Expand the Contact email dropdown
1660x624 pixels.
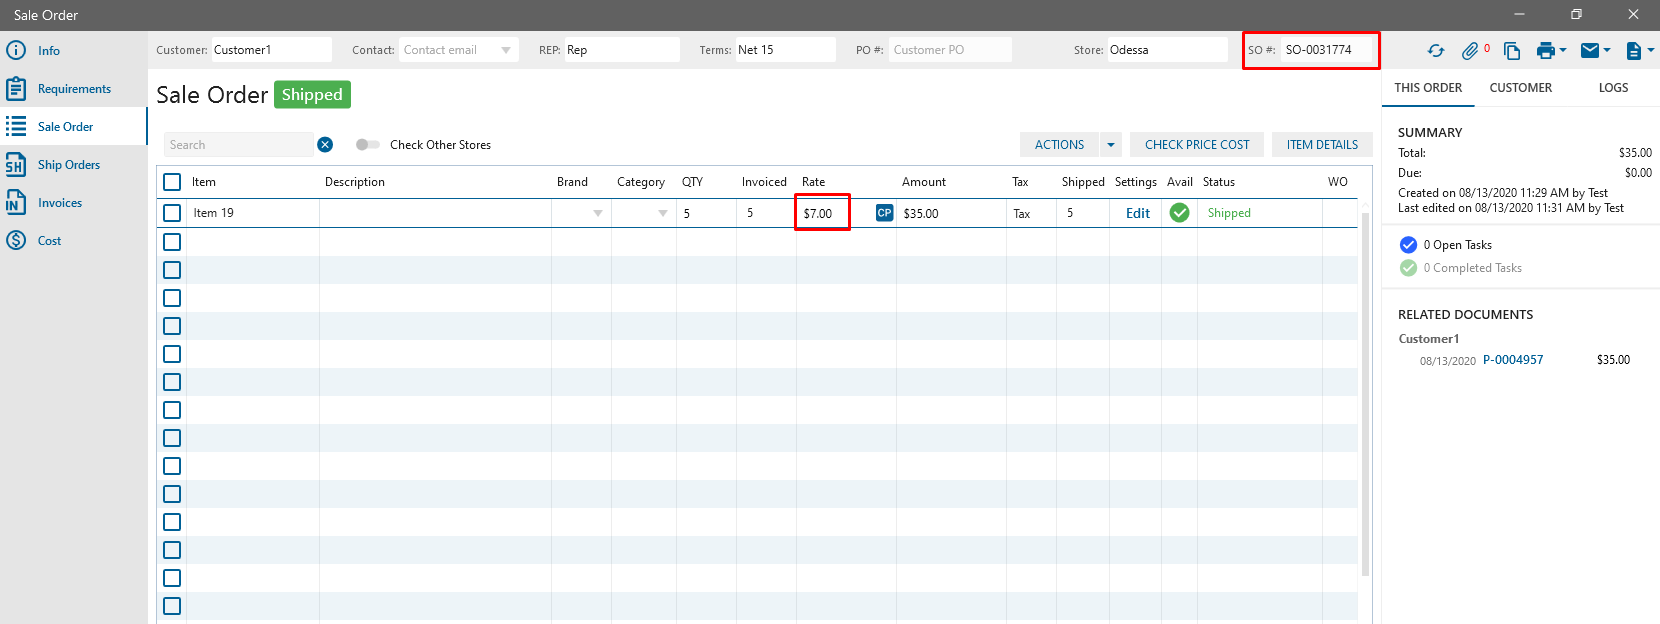(506, 50)
